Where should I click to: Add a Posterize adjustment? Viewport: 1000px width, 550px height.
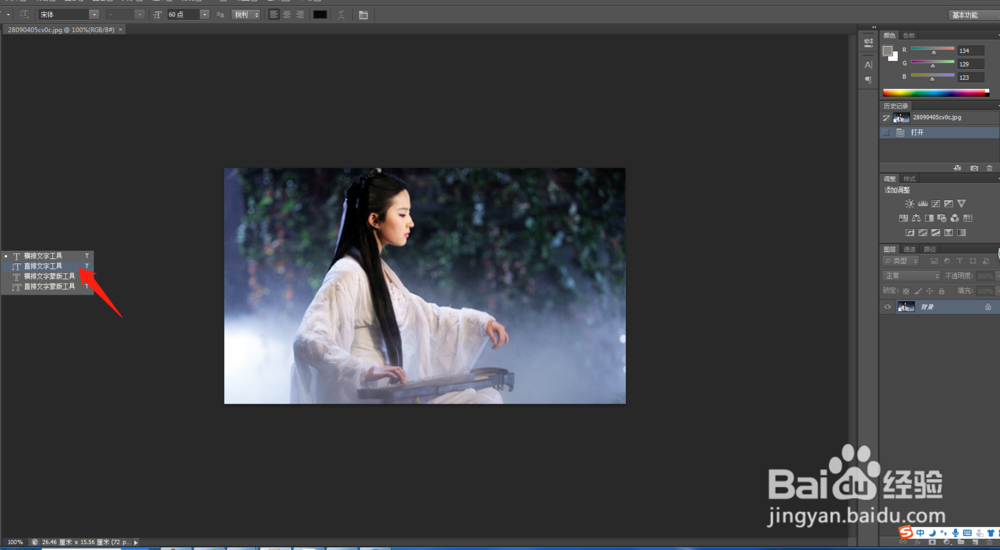pyautogui.click(x=923, y=233)
